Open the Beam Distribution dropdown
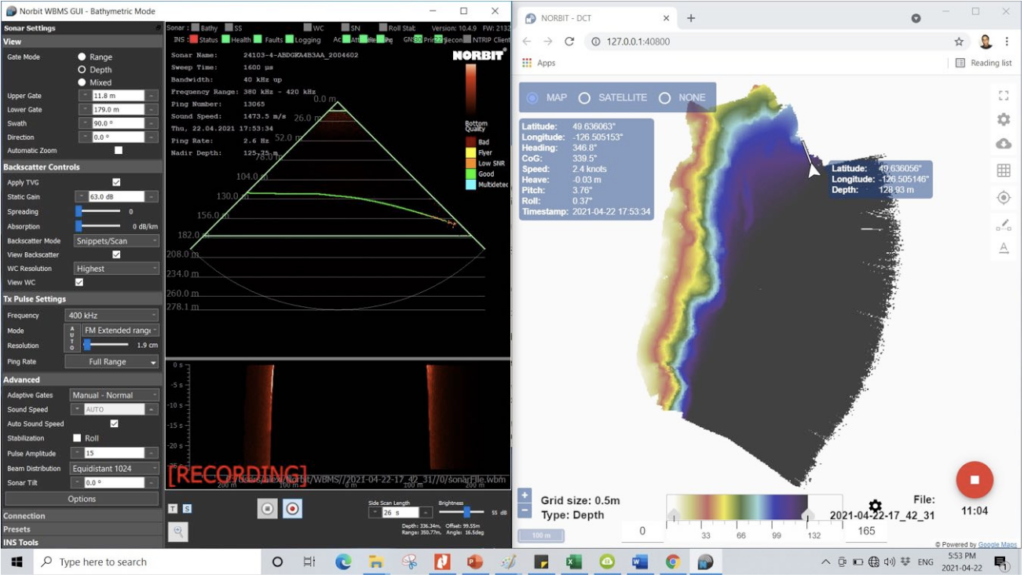 click(x=114, y=468)
